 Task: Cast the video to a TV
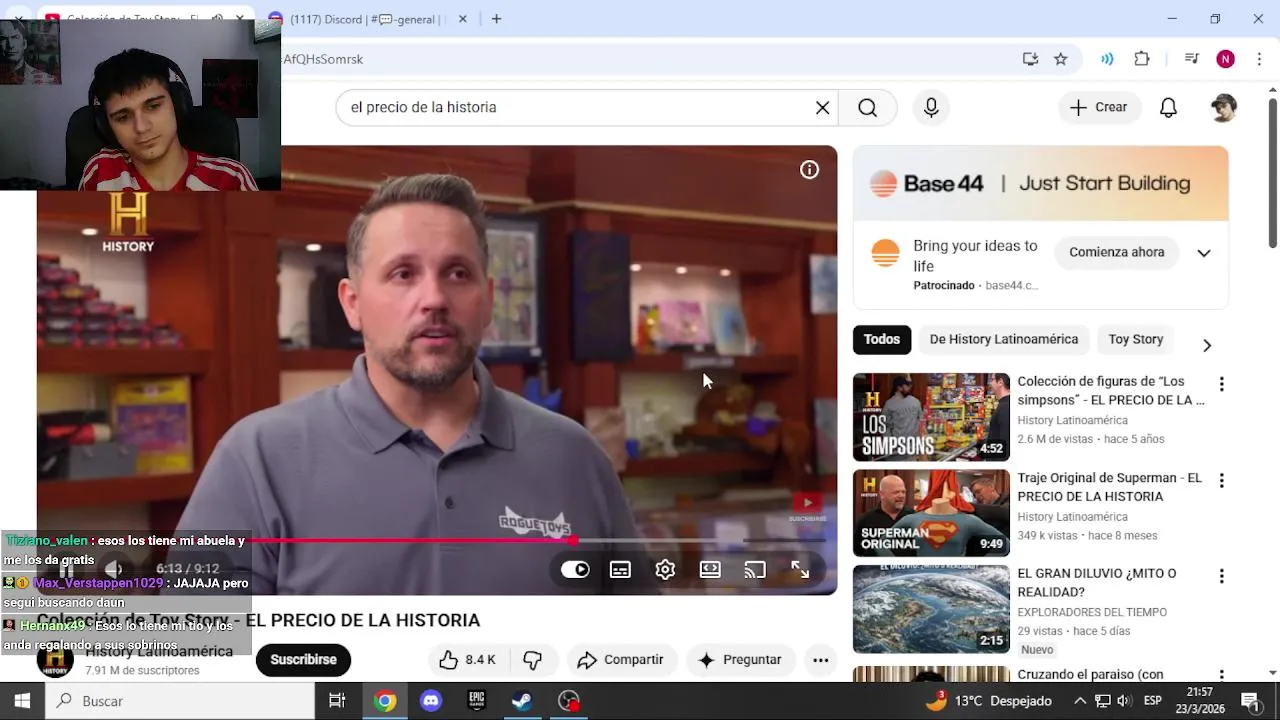(755, 570)
